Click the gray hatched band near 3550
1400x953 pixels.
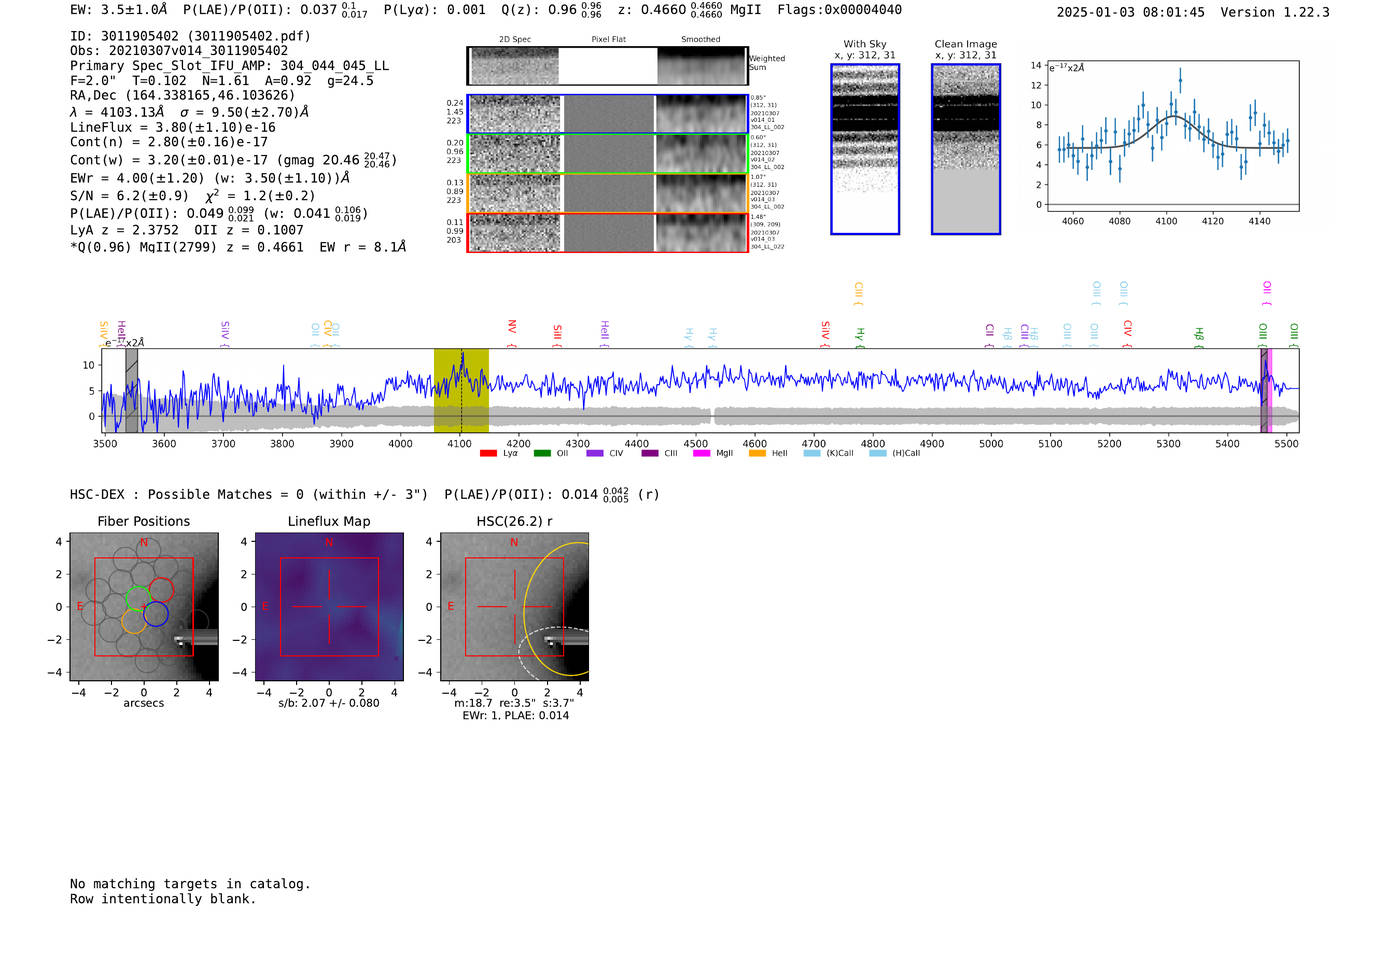click(131, 390)
